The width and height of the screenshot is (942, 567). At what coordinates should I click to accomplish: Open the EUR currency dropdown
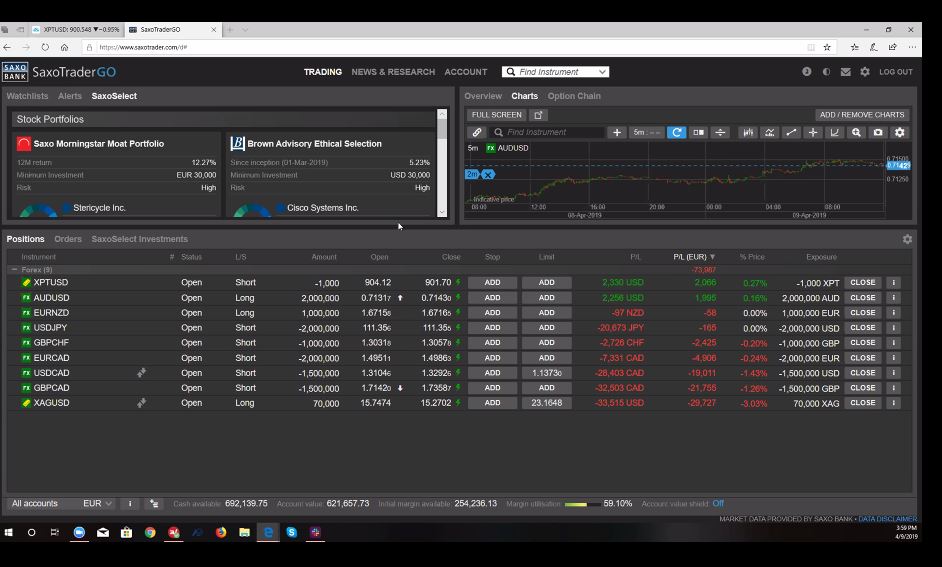(97, 503)
